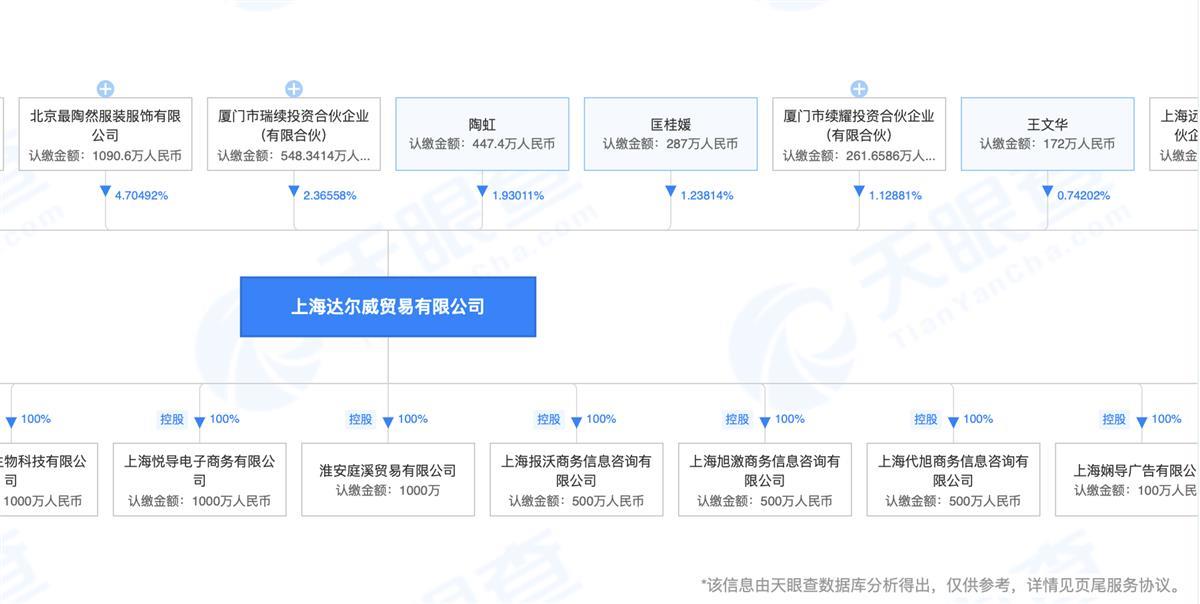Click the 控股 tag above 上海悦导电子商务有限公司

[172, 419]
